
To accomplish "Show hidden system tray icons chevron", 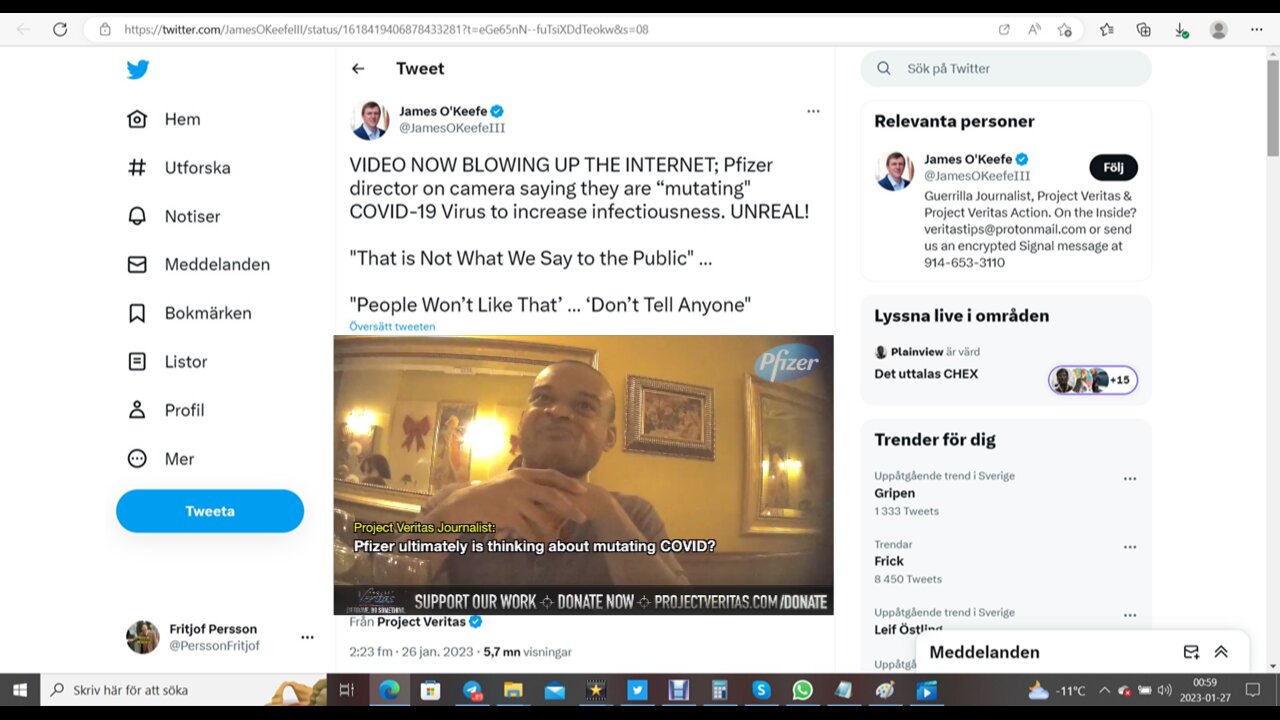I will click(x=1104, y=690).
